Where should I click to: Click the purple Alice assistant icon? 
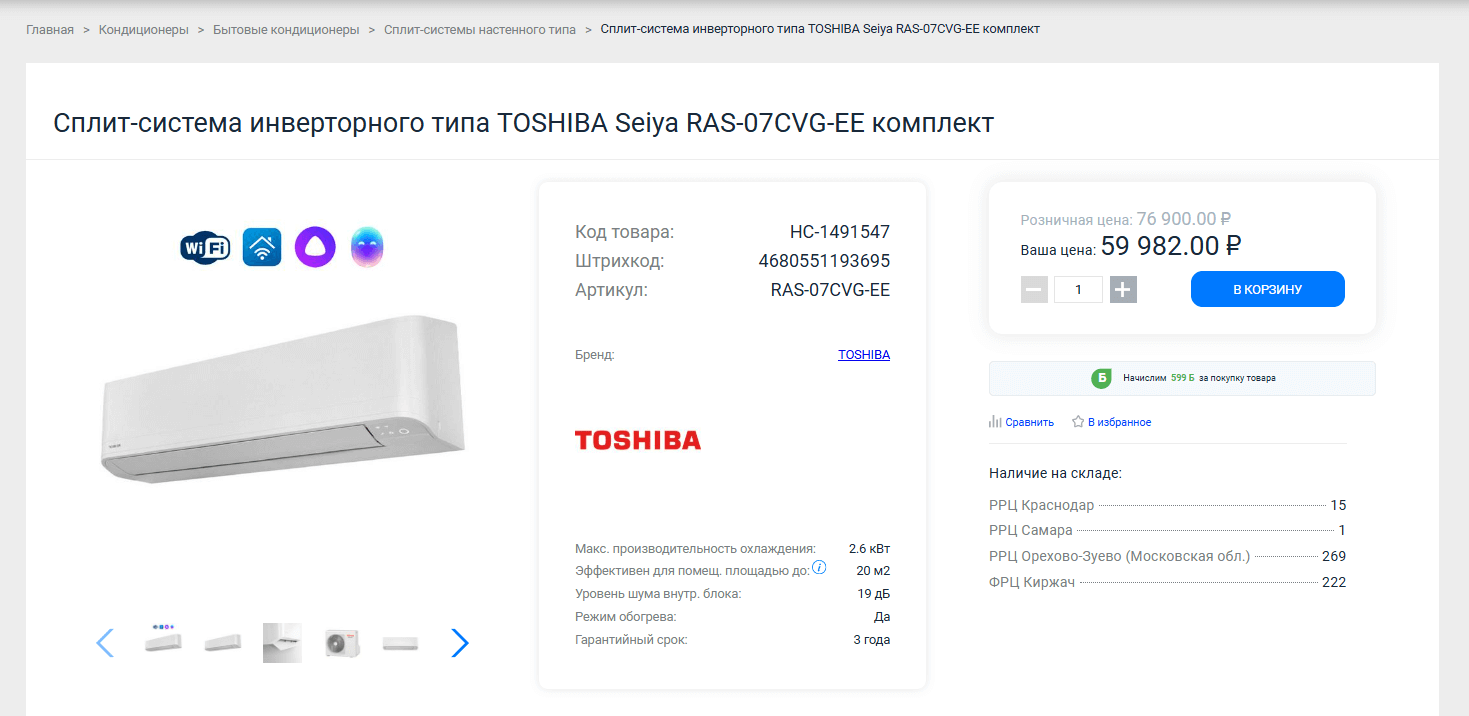click(x=315, y=247)
